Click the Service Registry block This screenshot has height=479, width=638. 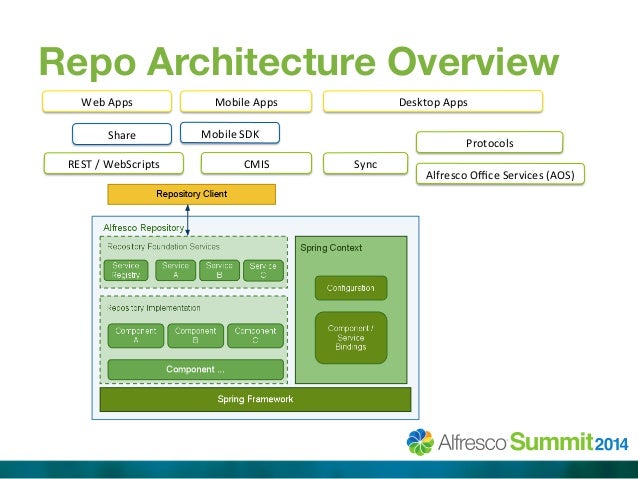126,271
